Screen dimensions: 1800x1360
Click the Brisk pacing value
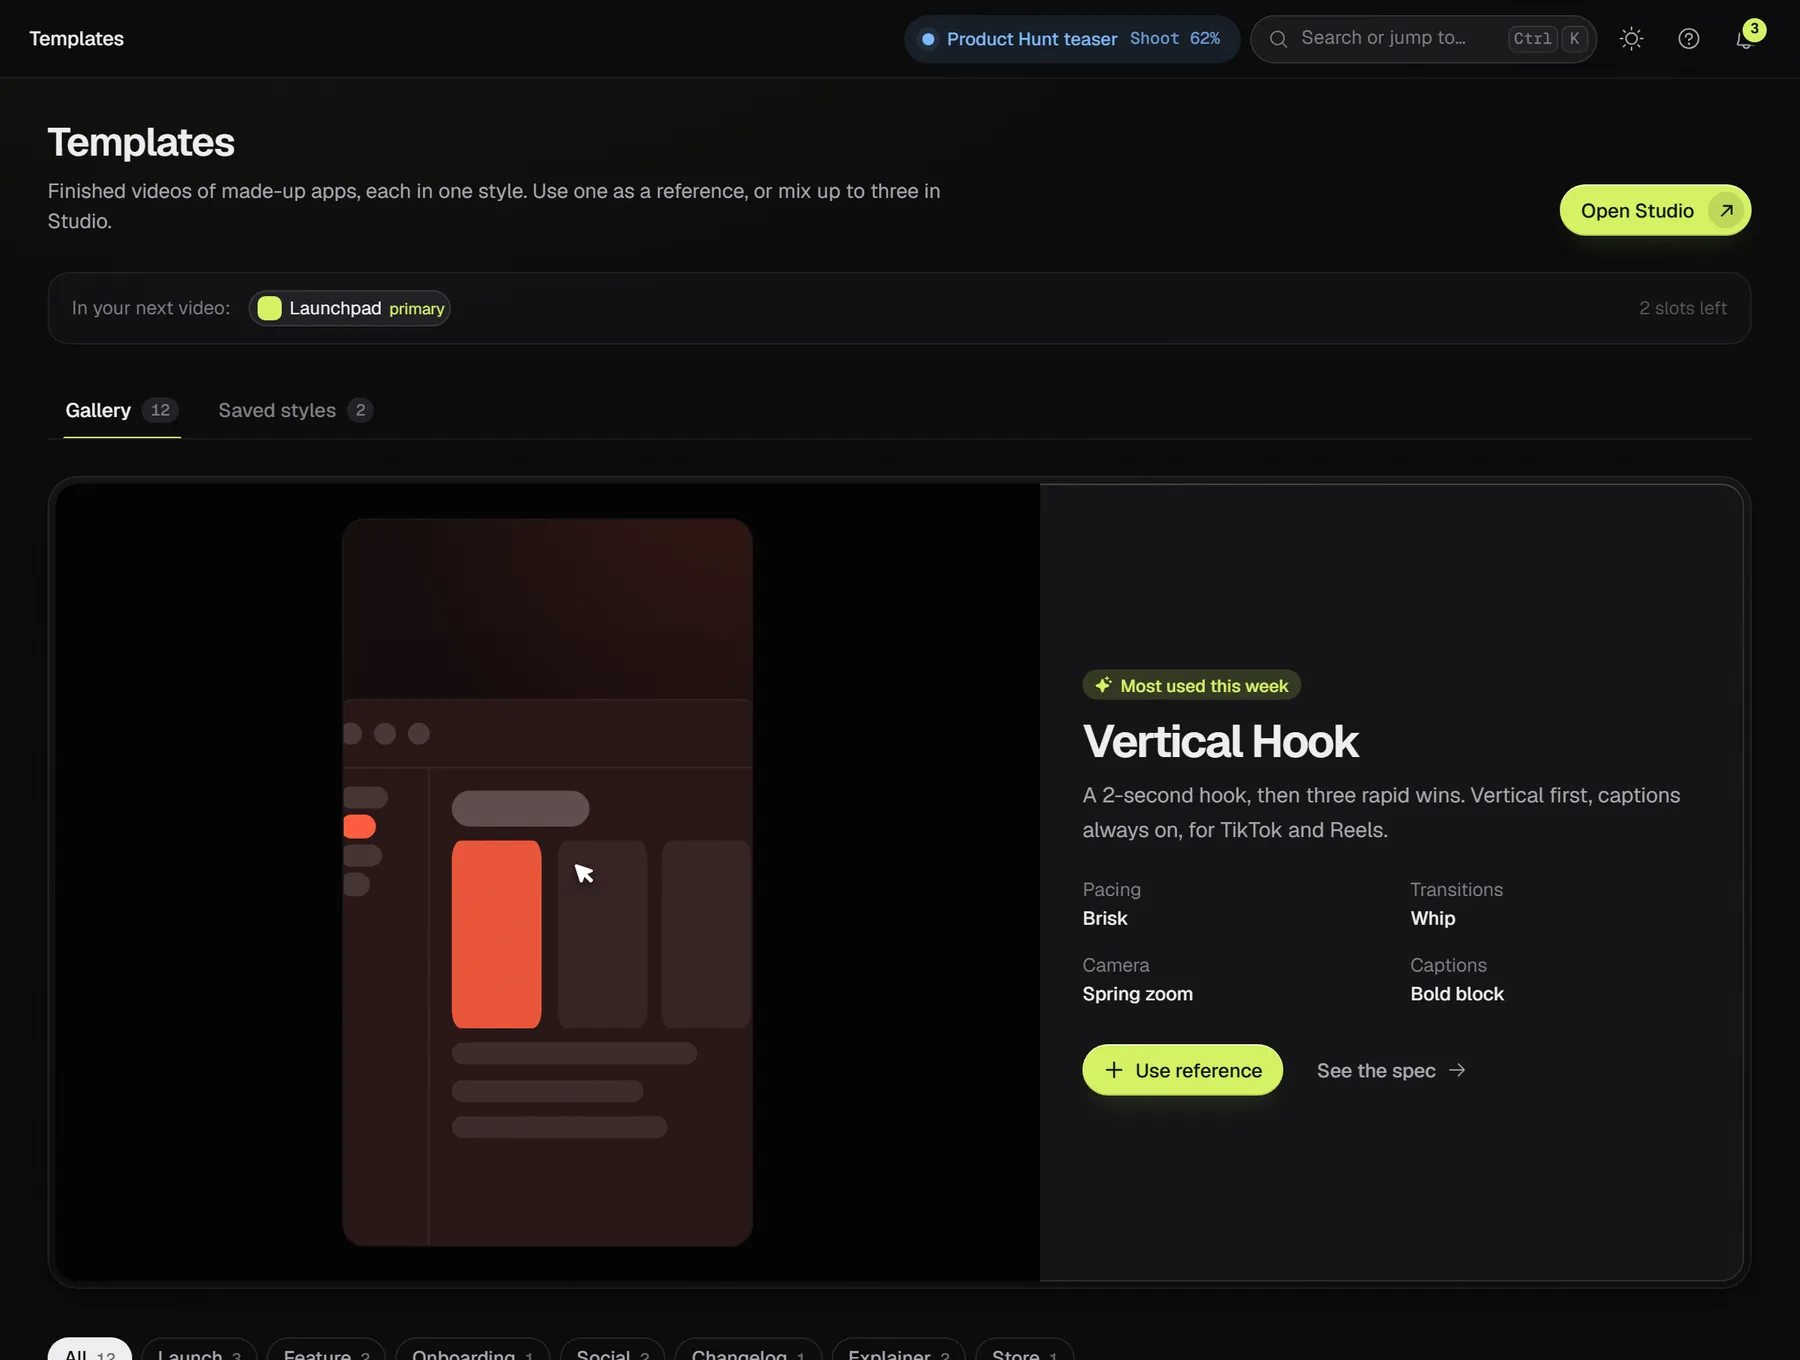1105,918
